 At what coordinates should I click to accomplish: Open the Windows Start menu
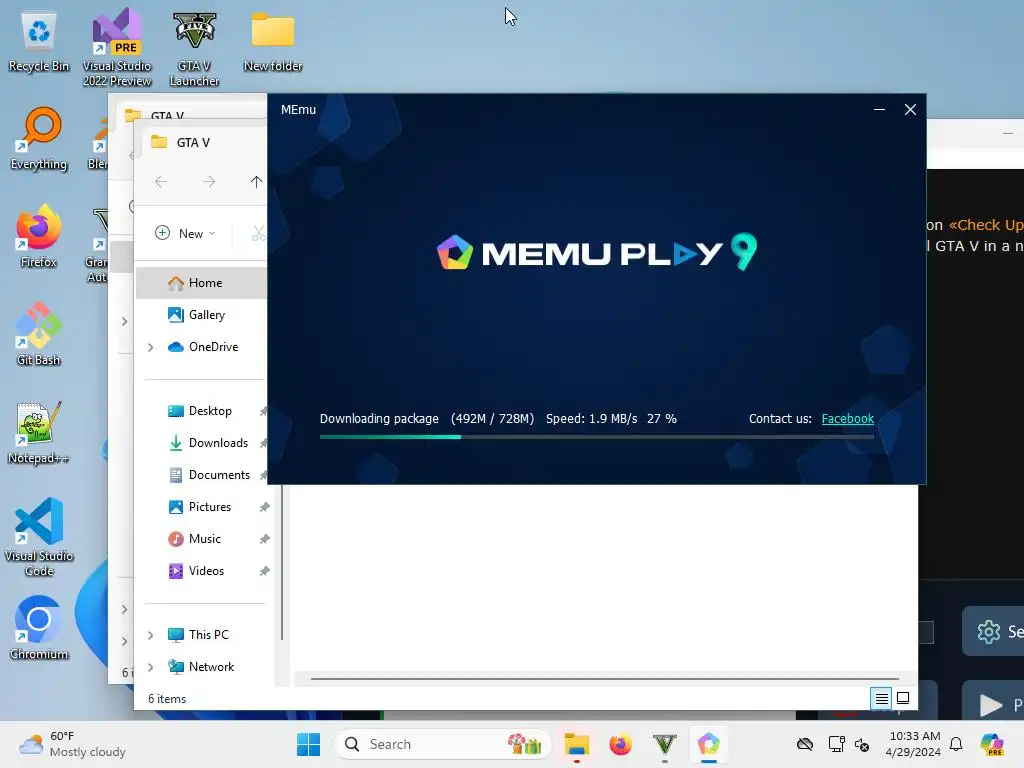tap(308, 744)
